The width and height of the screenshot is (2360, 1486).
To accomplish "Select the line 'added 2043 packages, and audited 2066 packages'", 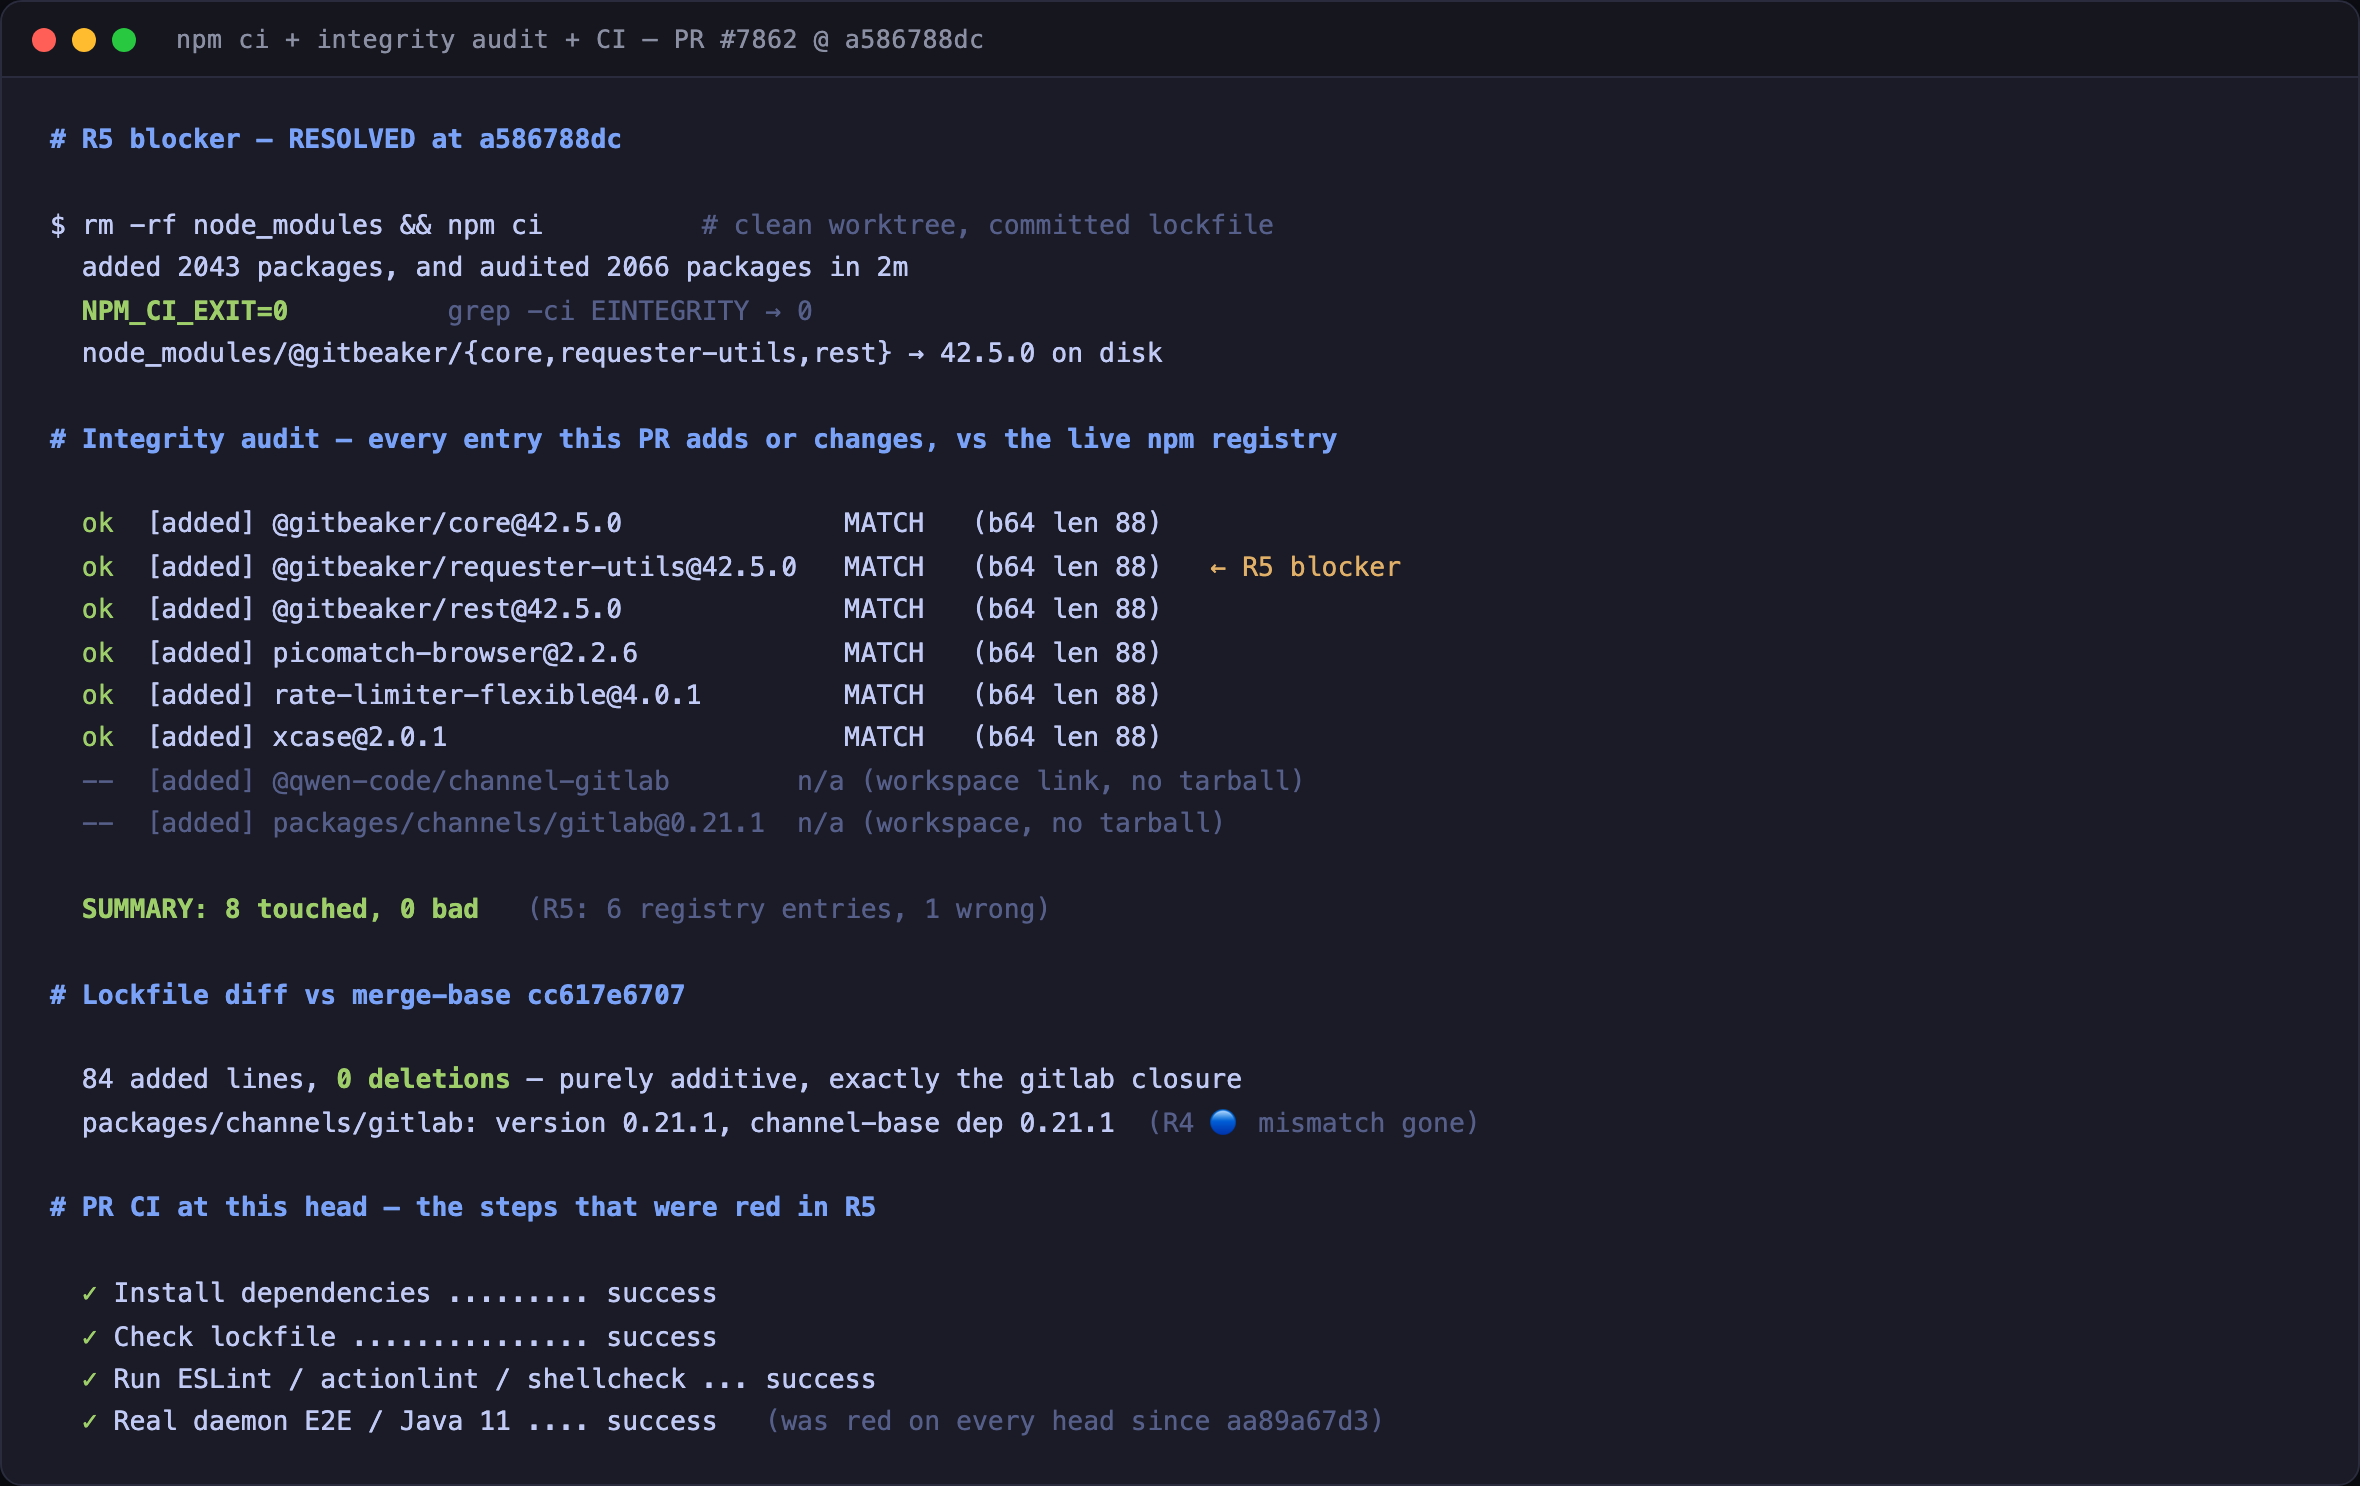I will 448,267.
